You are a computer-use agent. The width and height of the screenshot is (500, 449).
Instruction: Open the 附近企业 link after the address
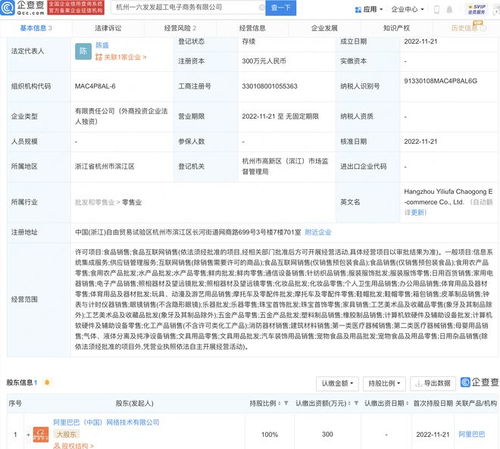(318, 232)
